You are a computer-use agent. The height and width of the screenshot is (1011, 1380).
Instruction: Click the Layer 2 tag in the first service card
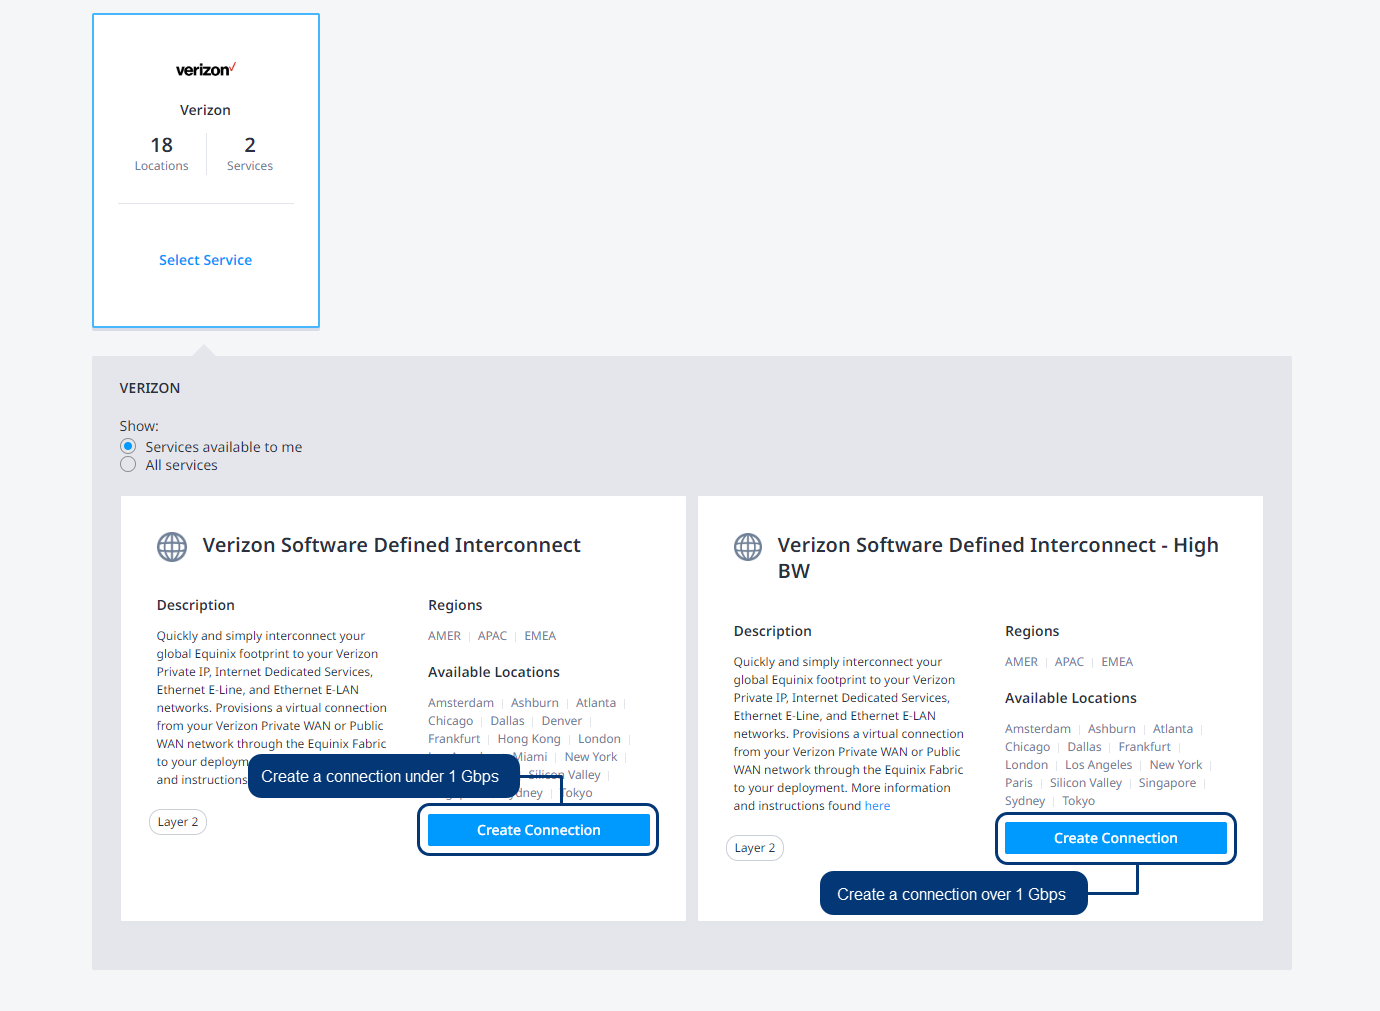178,822
